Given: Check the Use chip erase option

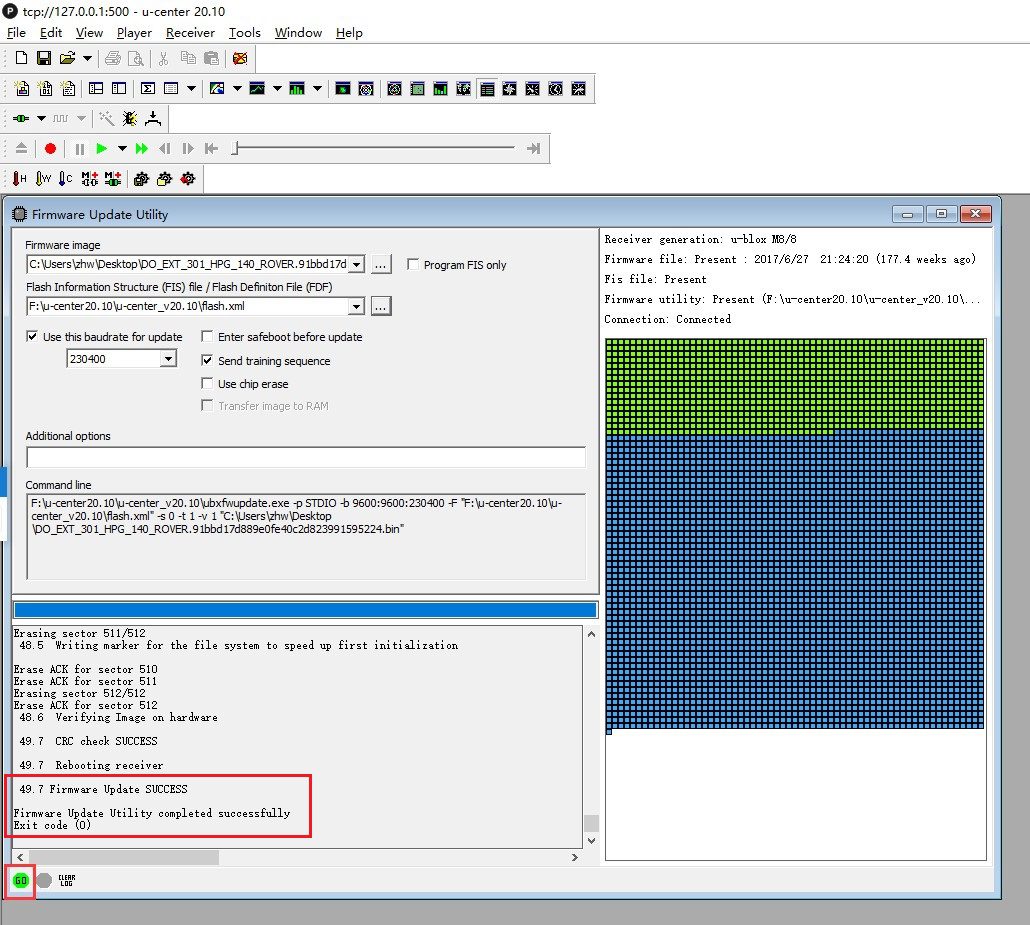Looking at the screenshot, I should [x=207, y=383].
